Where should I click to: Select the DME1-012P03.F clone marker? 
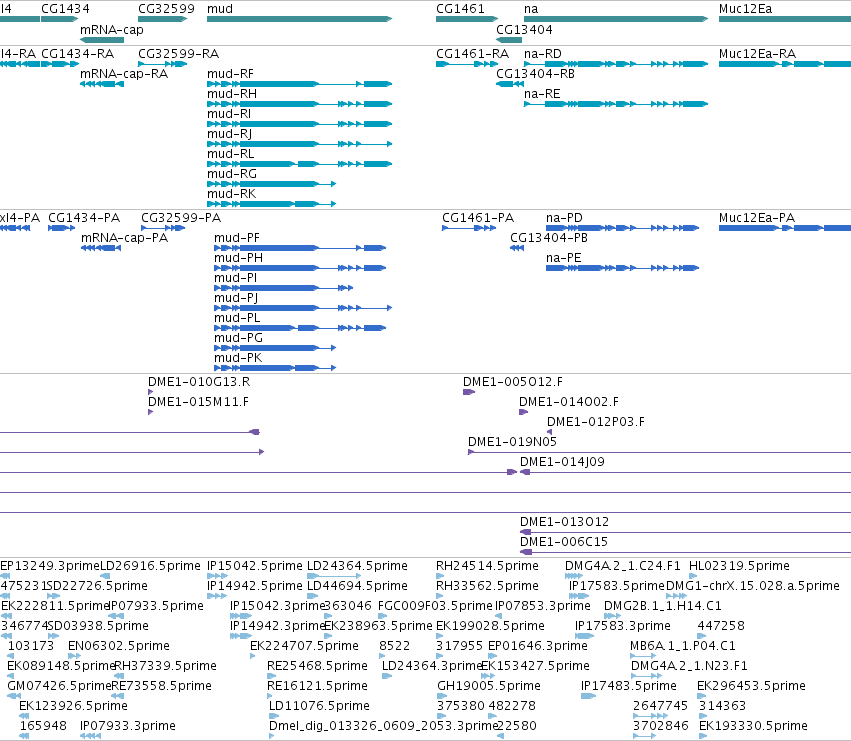click(x=549, y=432)
